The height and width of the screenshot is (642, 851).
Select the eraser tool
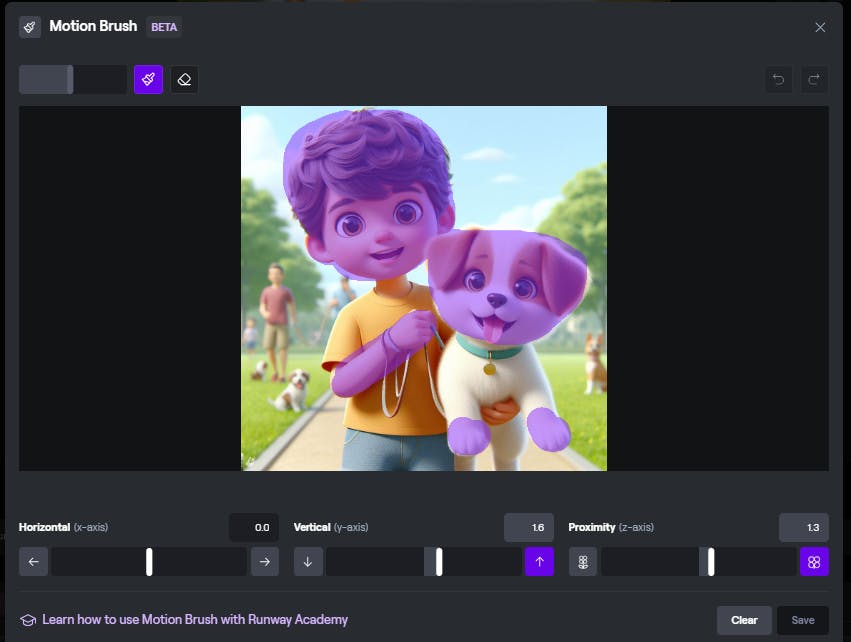coord(185,80)
